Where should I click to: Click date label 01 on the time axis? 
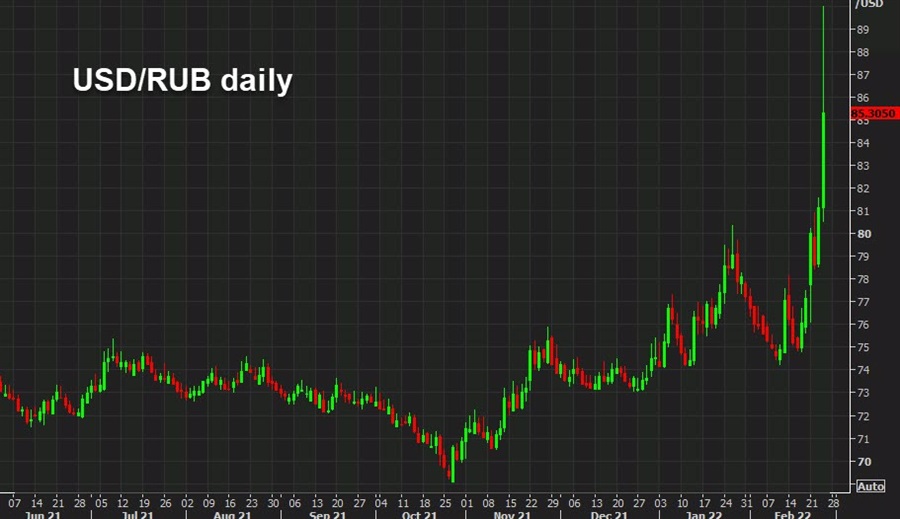coord(467,503)
